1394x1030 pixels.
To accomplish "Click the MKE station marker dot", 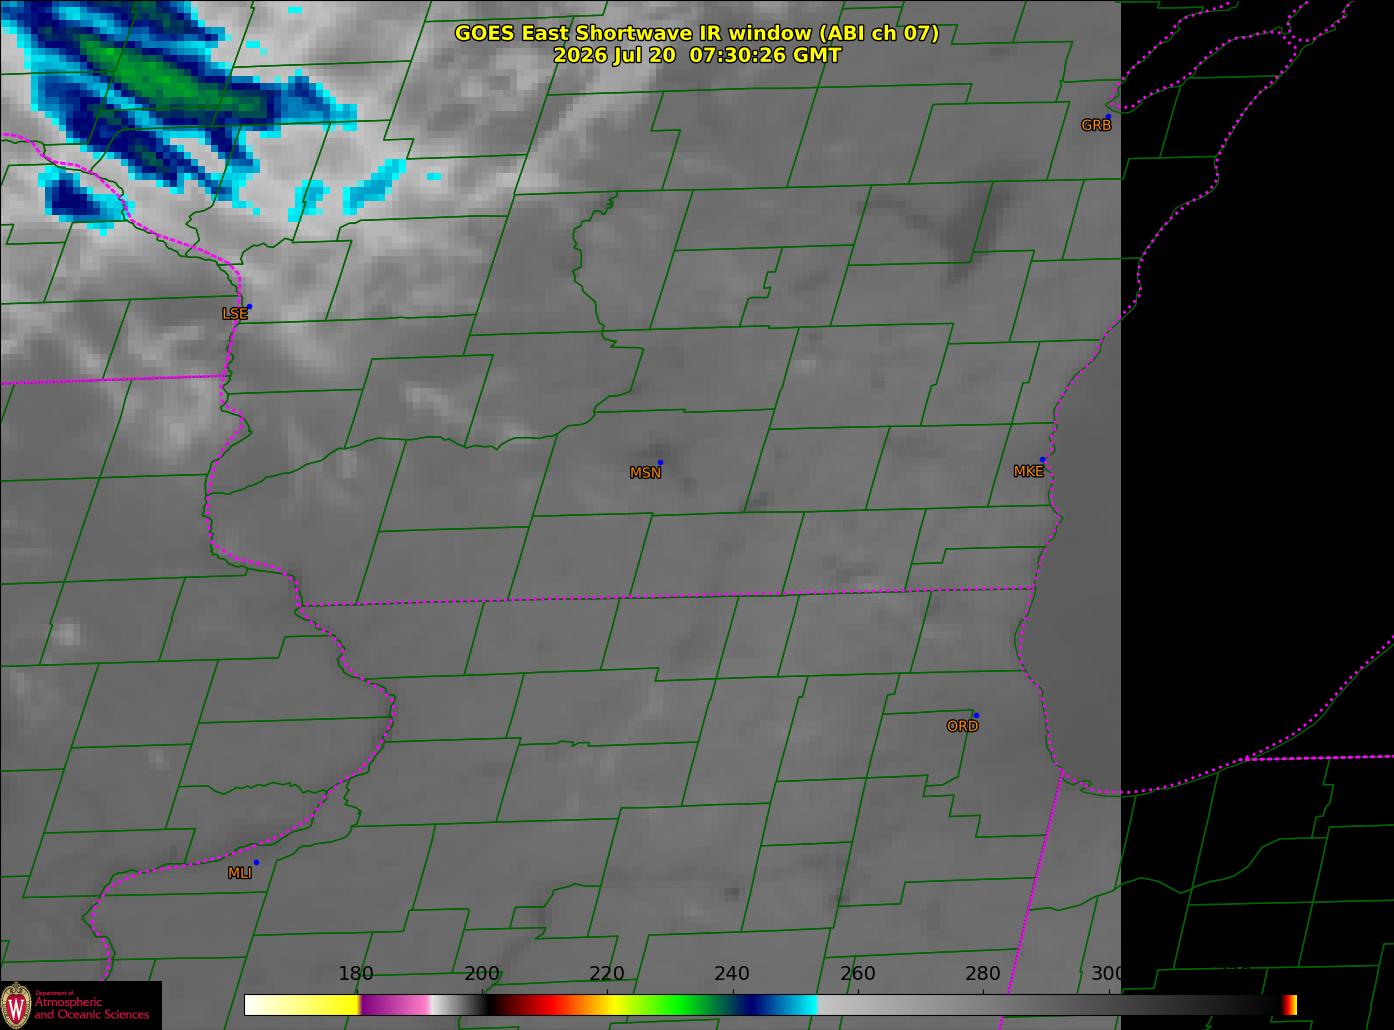I will point(1042,460).
